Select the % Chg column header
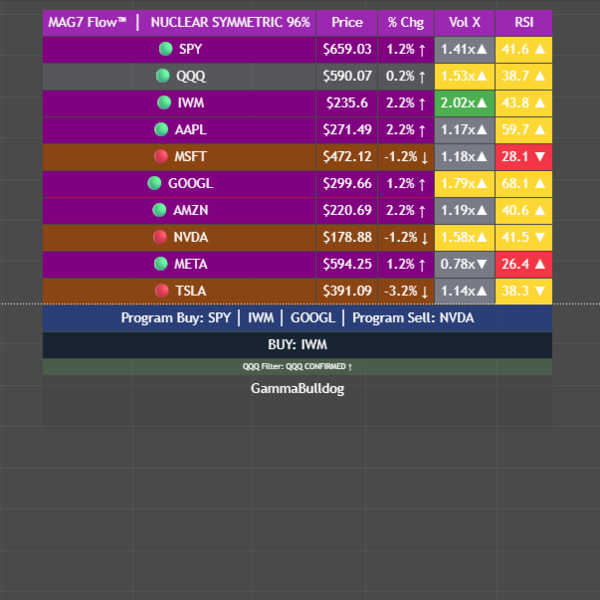Viewport: 600px width, 600px height. [x=406, y=23]
